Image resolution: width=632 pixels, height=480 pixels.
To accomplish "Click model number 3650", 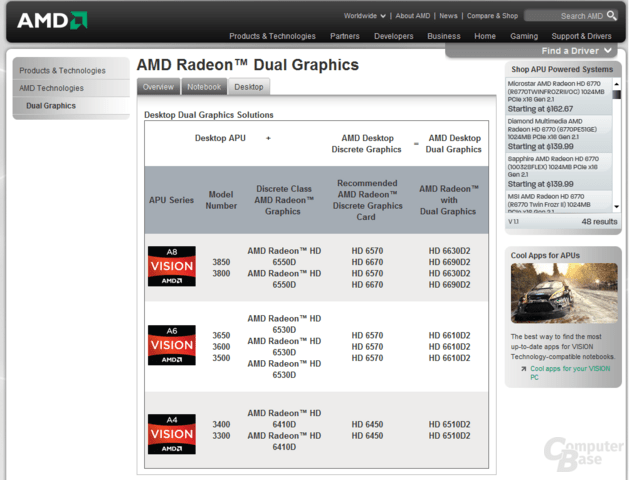I will pyautogui.click(x=221, y=335).
